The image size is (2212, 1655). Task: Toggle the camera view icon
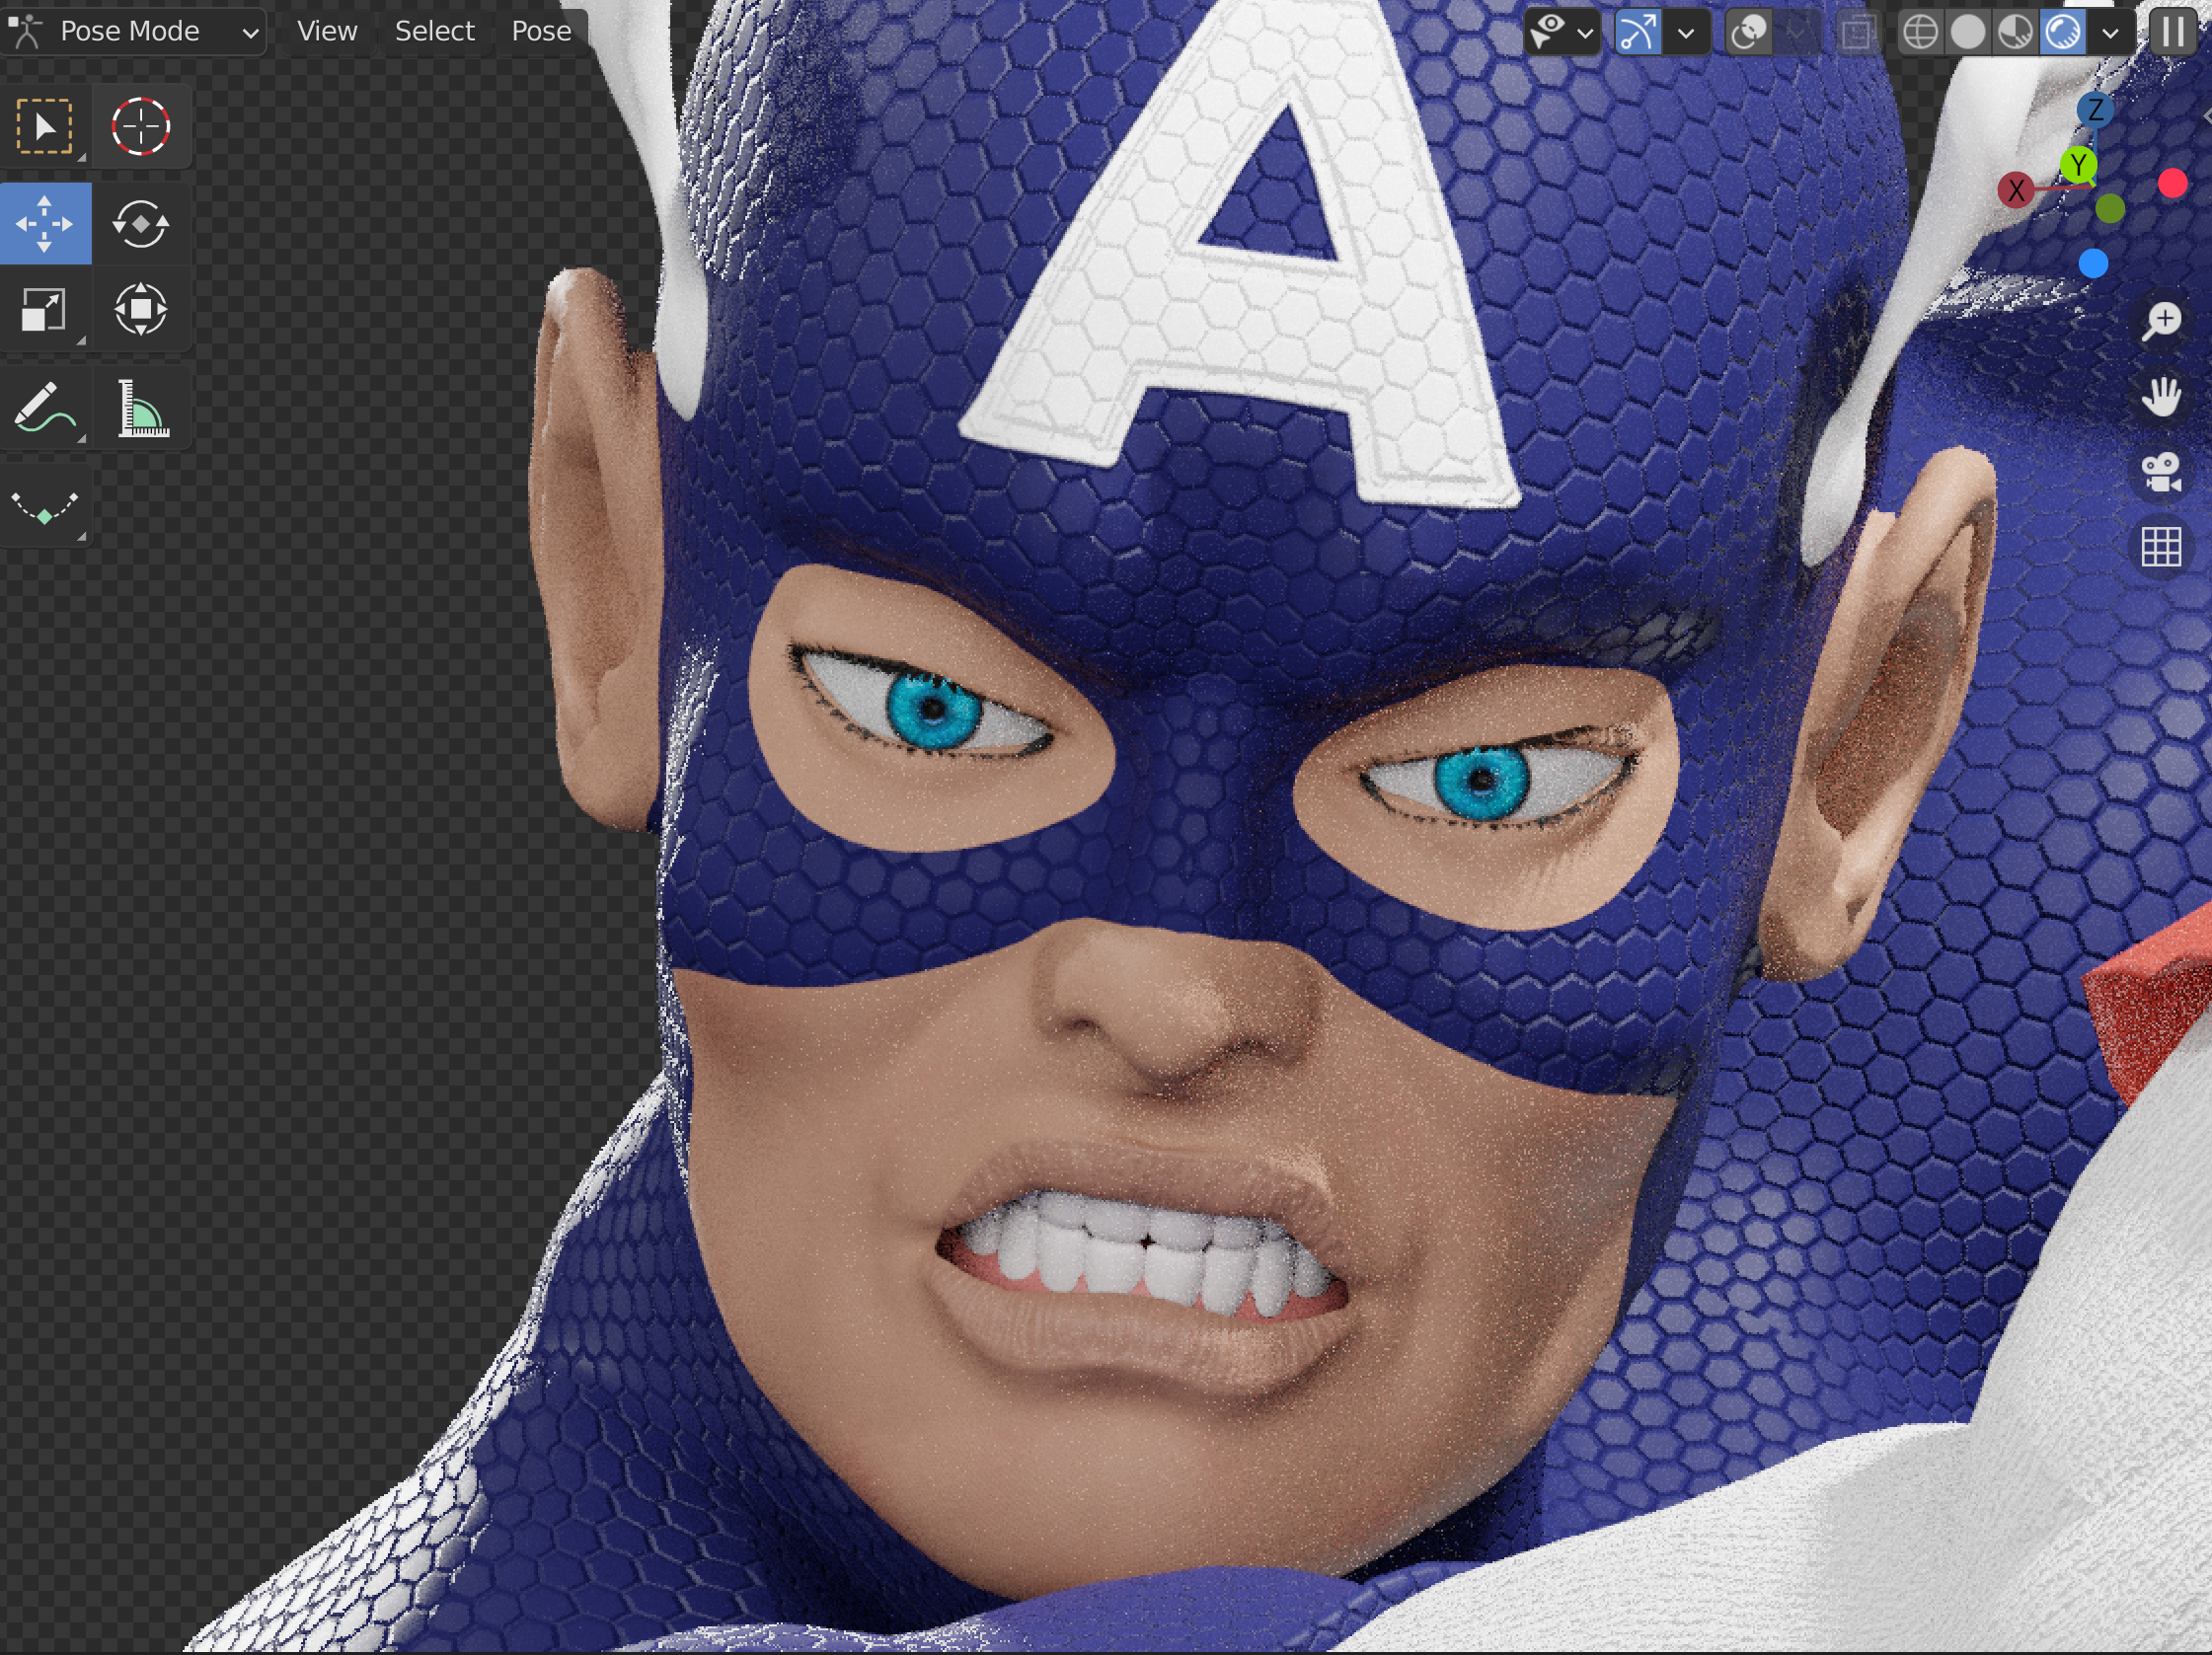click(2160, 472)
